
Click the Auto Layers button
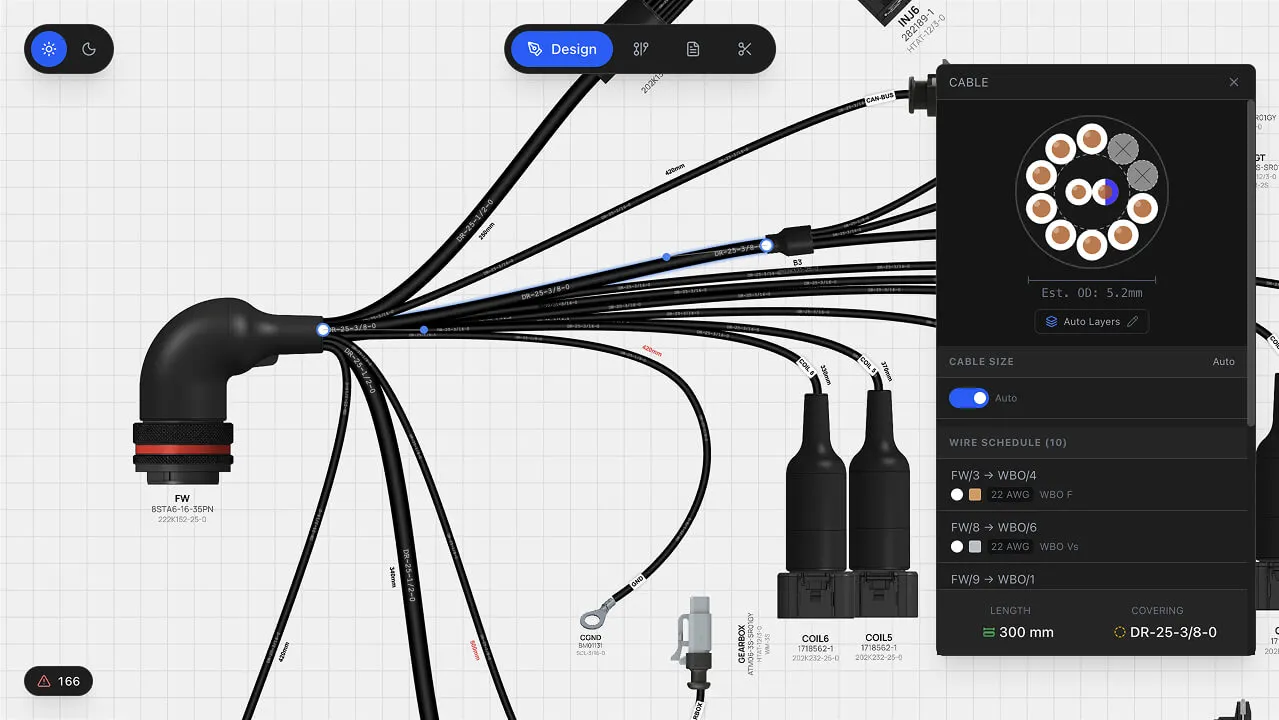(x=1091, y=322)
